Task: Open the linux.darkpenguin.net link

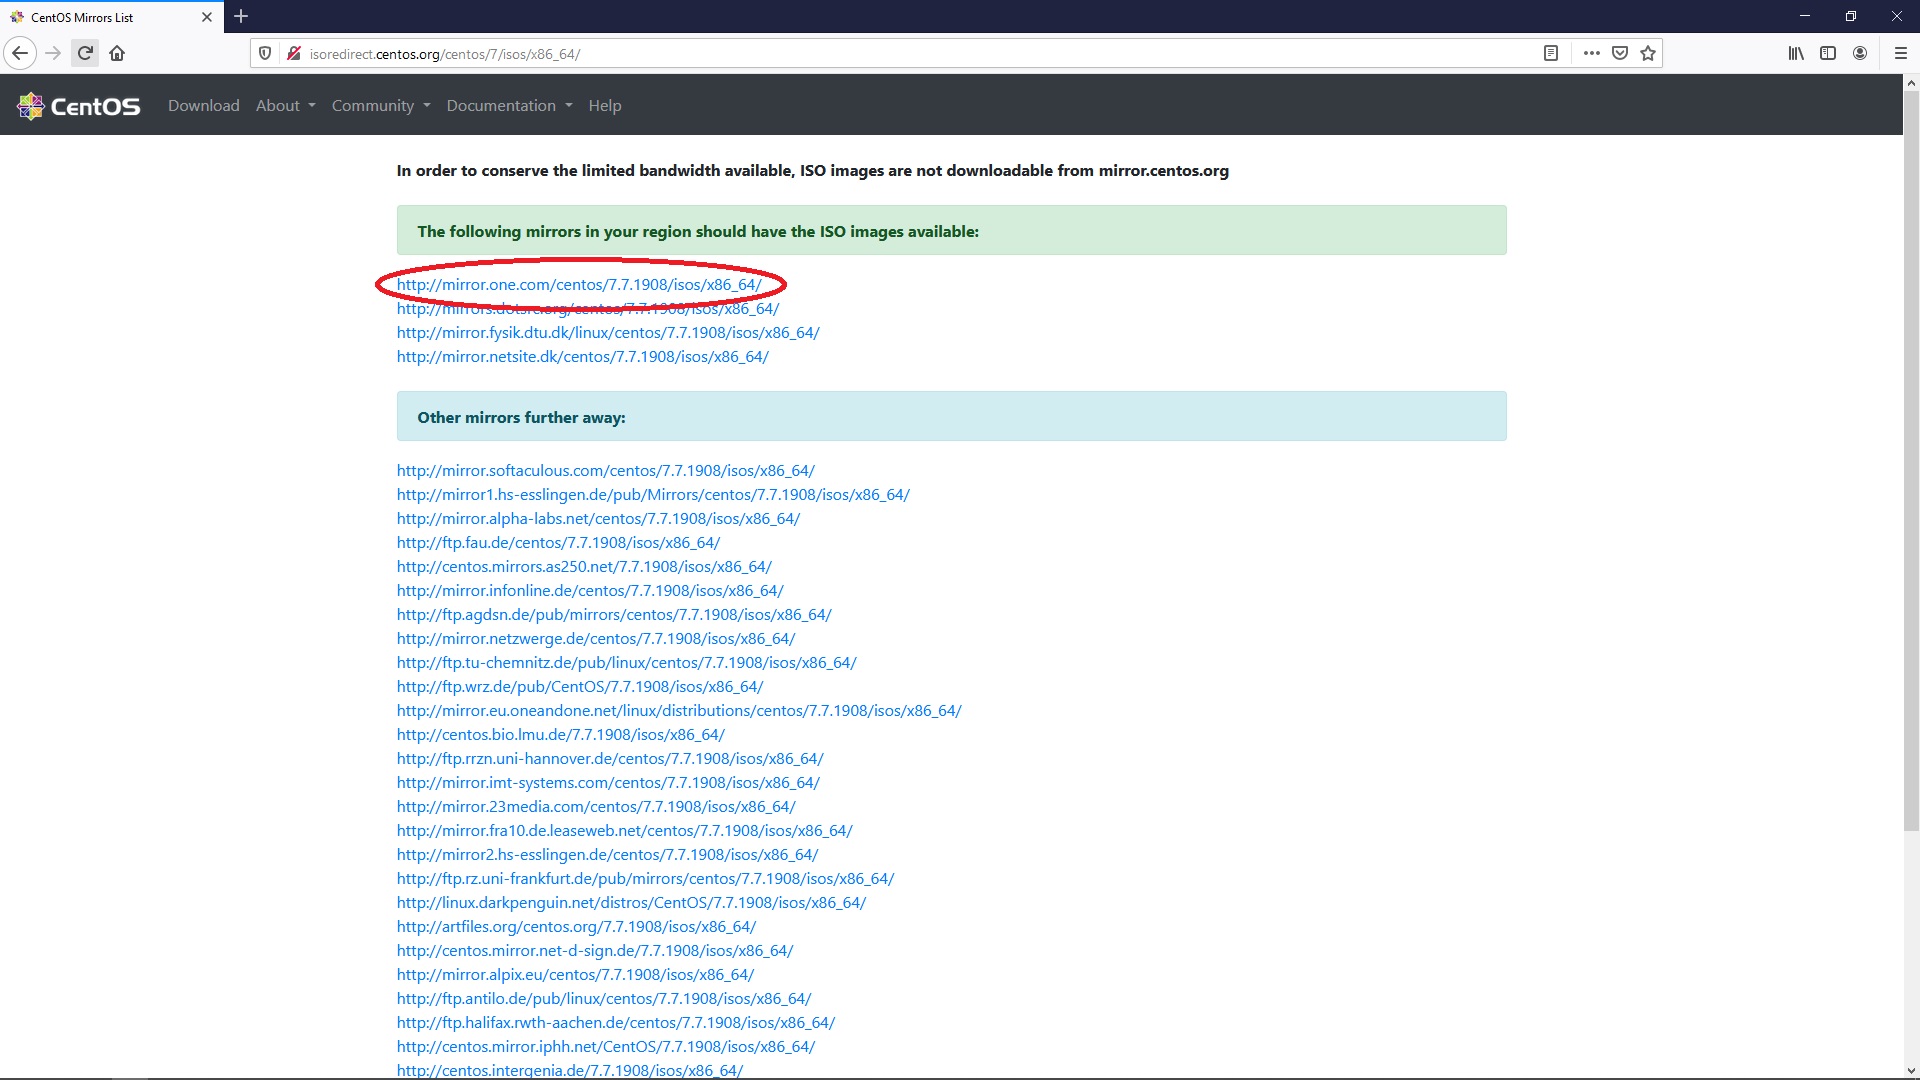Action: pos(631,903)
